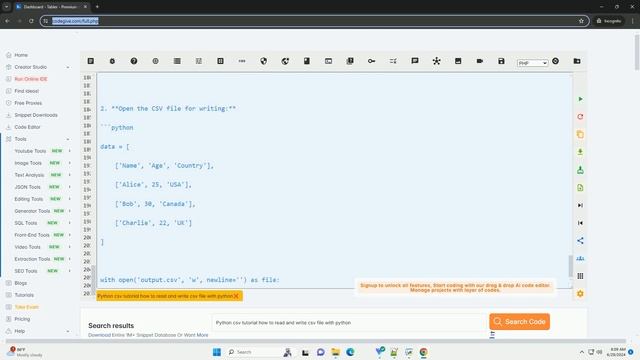640x360 pixels.
Task: Click the three-dots more toolbar icon
Action: 242,61
